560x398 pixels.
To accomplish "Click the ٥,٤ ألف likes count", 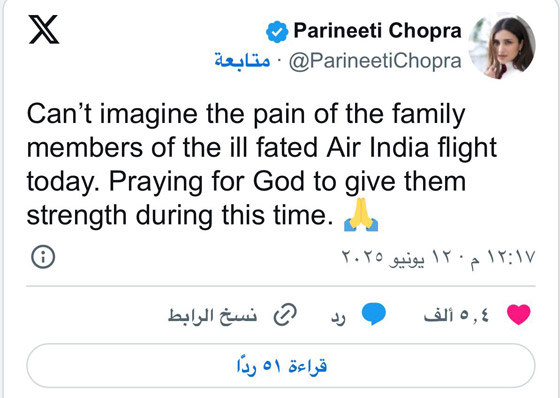I will tap(456, 316).
